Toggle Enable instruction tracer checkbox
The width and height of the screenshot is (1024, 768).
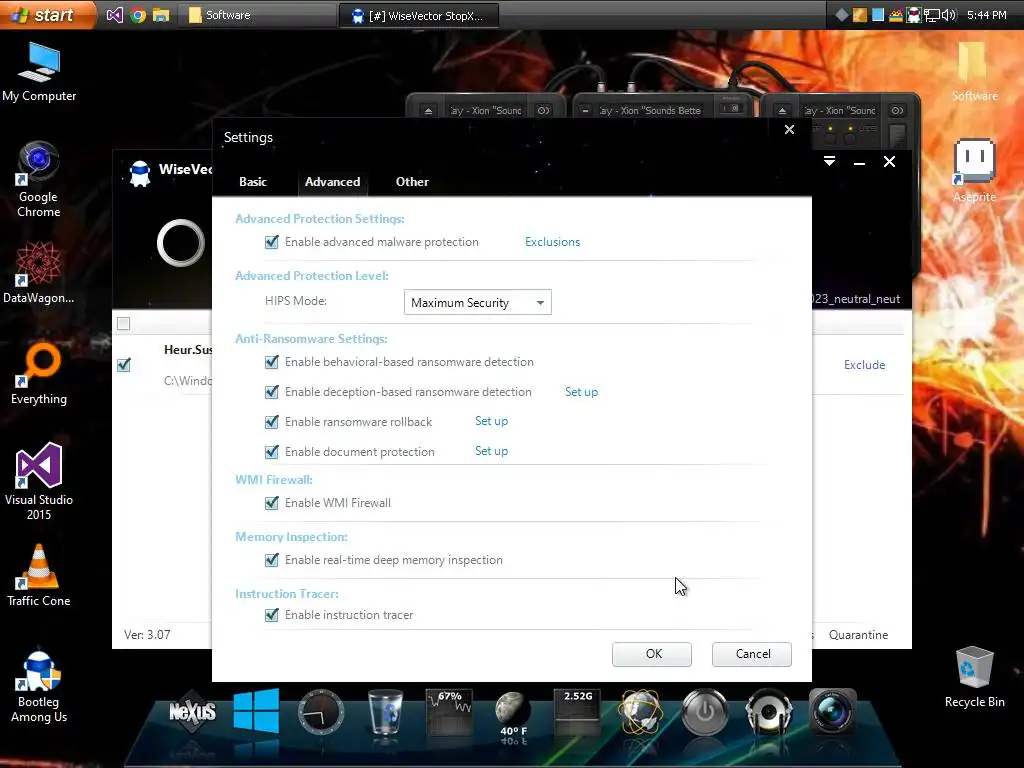272,615
